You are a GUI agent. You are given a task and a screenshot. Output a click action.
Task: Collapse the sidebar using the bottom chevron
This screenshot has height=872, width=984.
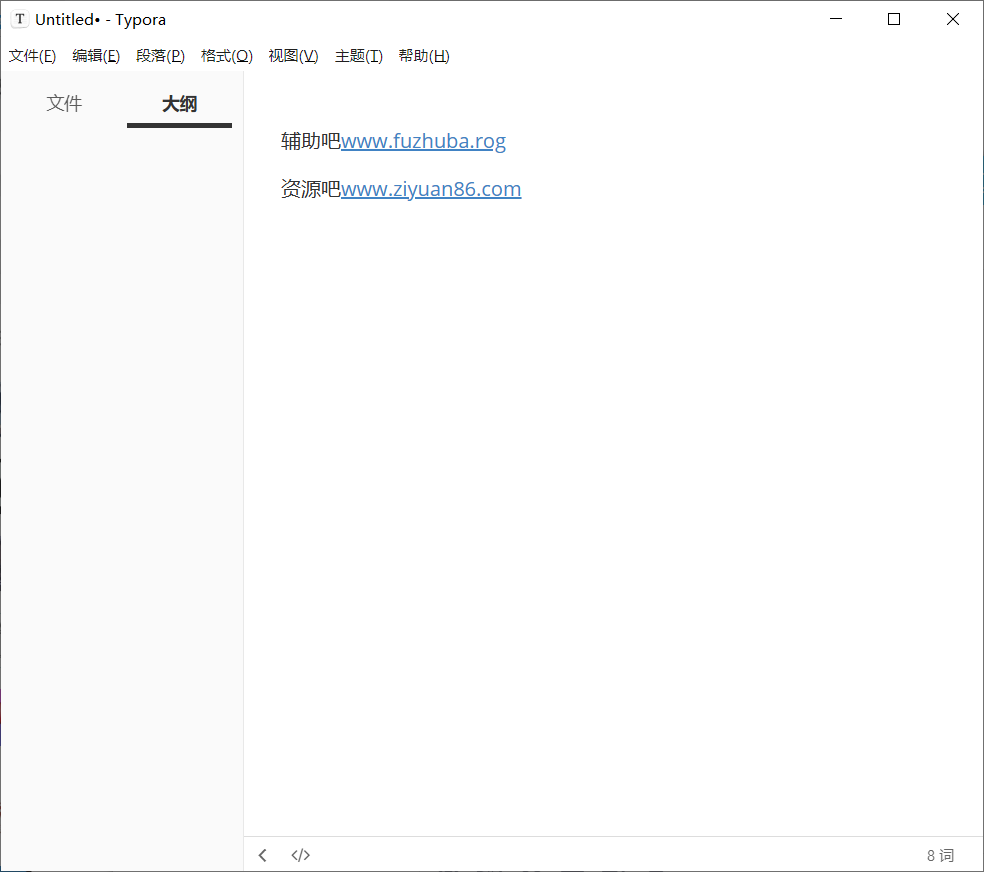tap(263, 855)
